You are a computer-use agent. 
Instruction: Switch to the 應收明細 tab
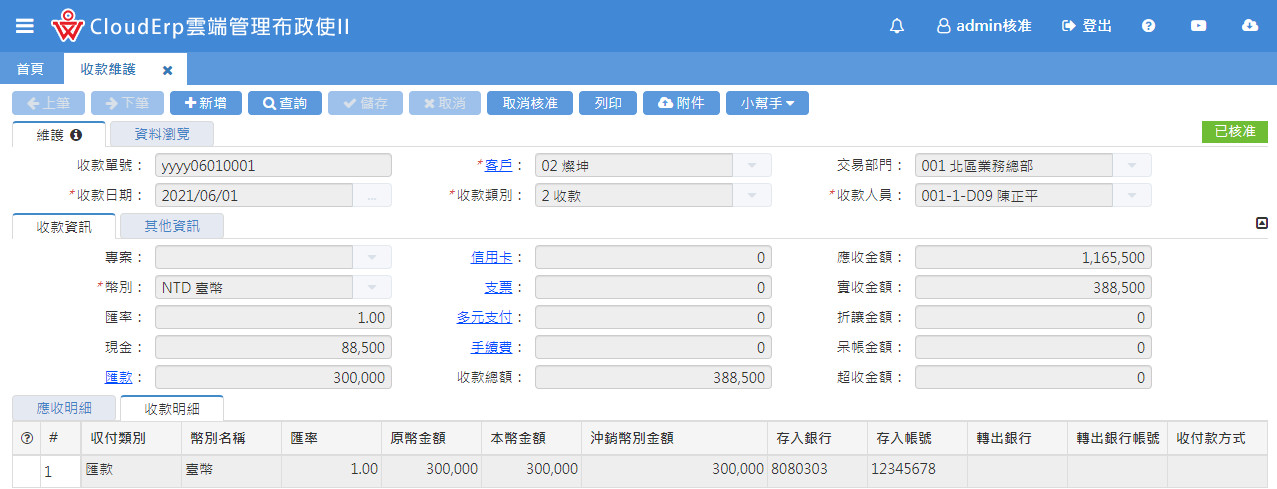65,408
